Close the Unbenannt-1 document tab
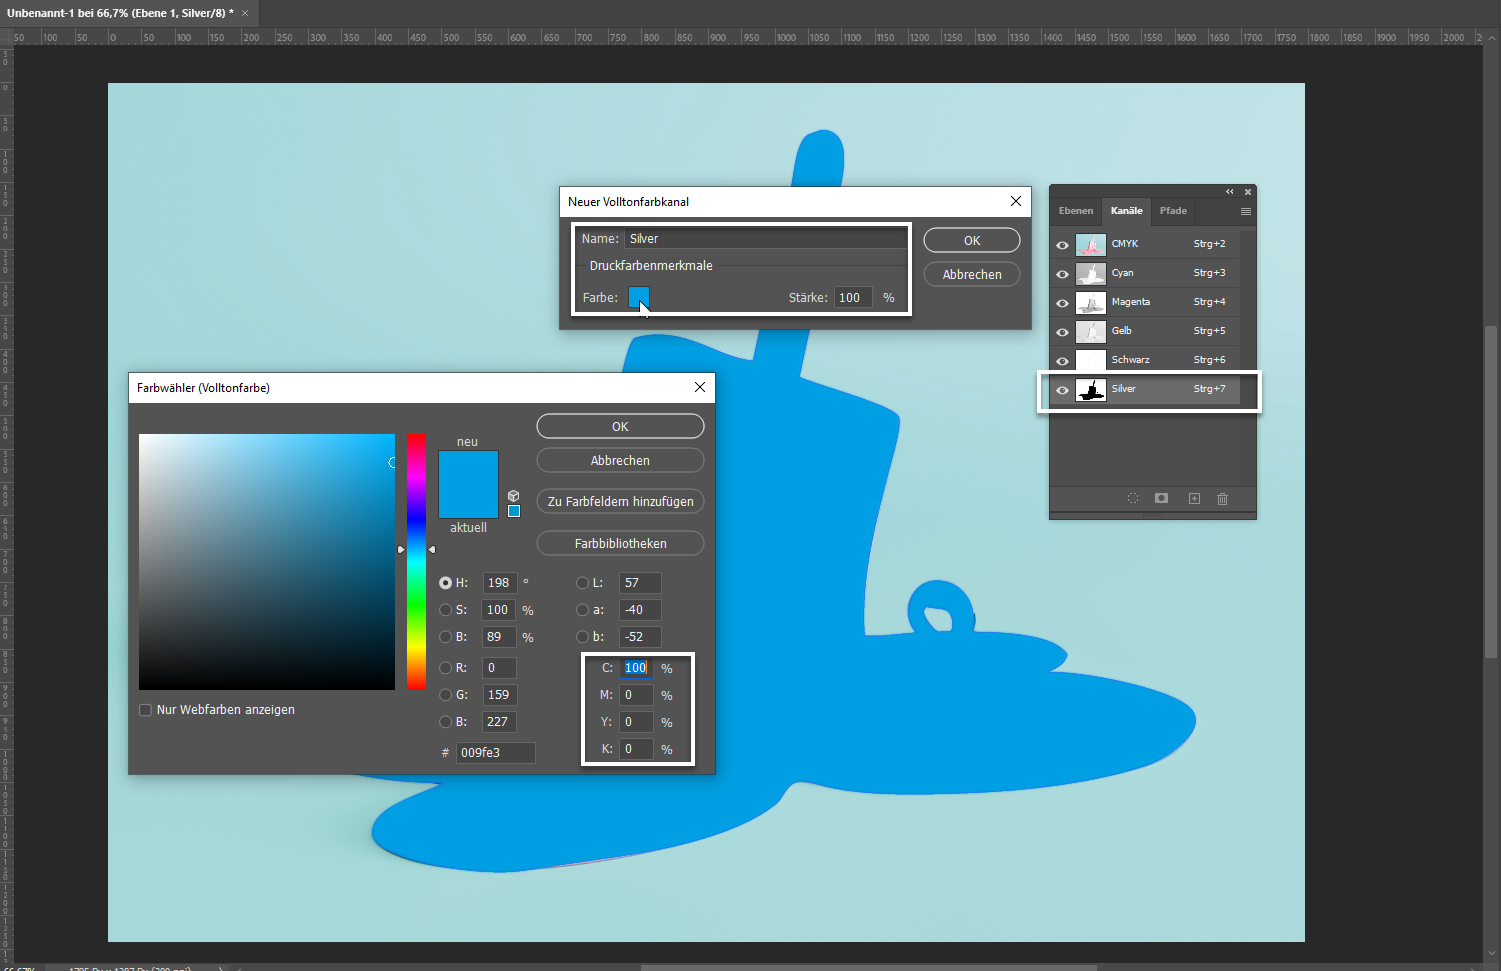This screenshot has width=1501, height=971. click(x=245, y=13)
